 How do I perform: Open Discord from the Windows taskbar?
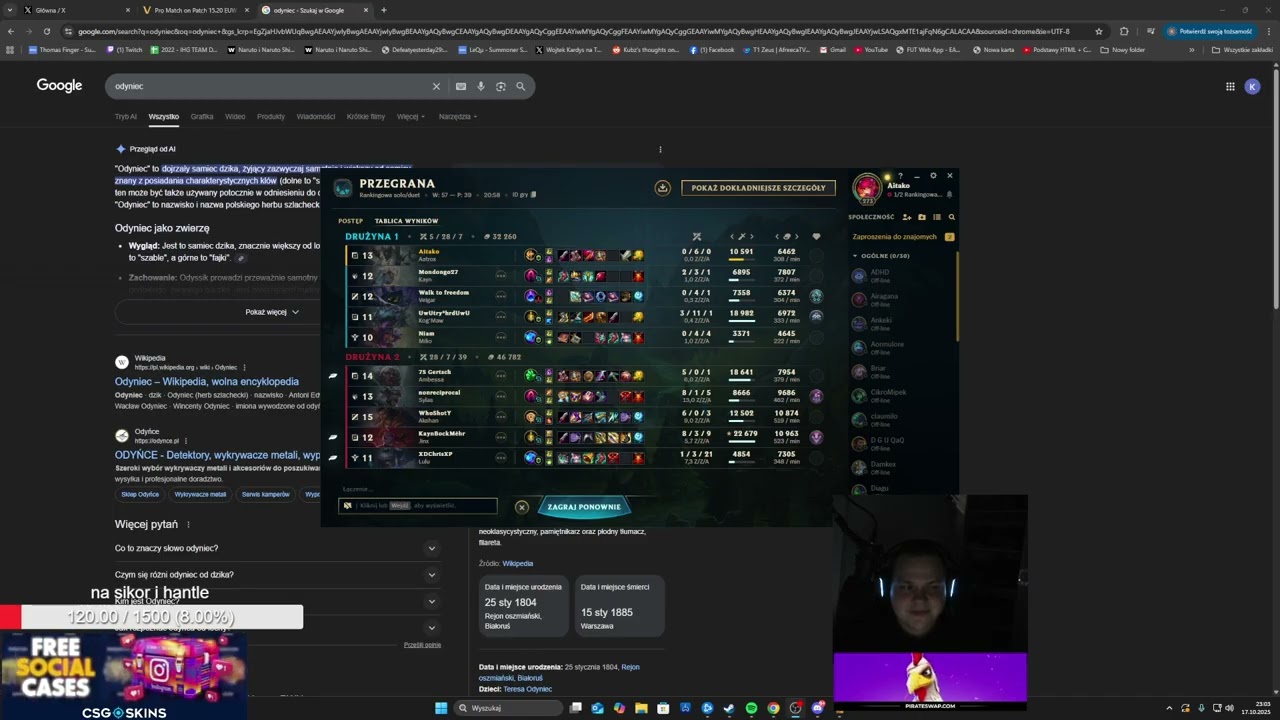(817, 708)
